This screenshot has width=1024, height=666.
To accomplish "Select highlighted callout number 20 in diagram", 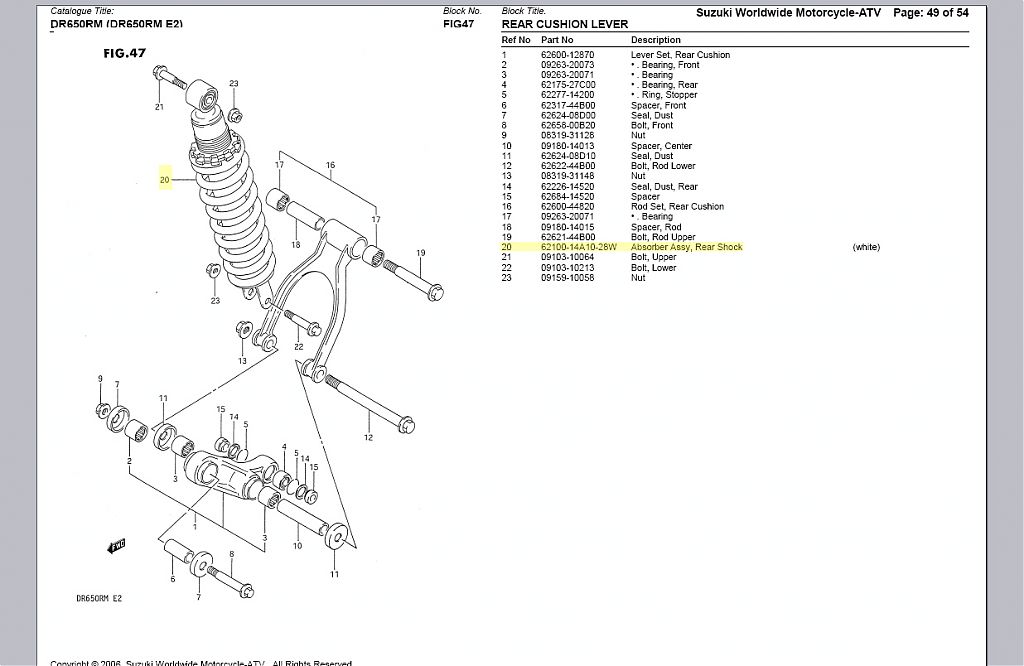I will pyautogui.click(x=165, y=180).
